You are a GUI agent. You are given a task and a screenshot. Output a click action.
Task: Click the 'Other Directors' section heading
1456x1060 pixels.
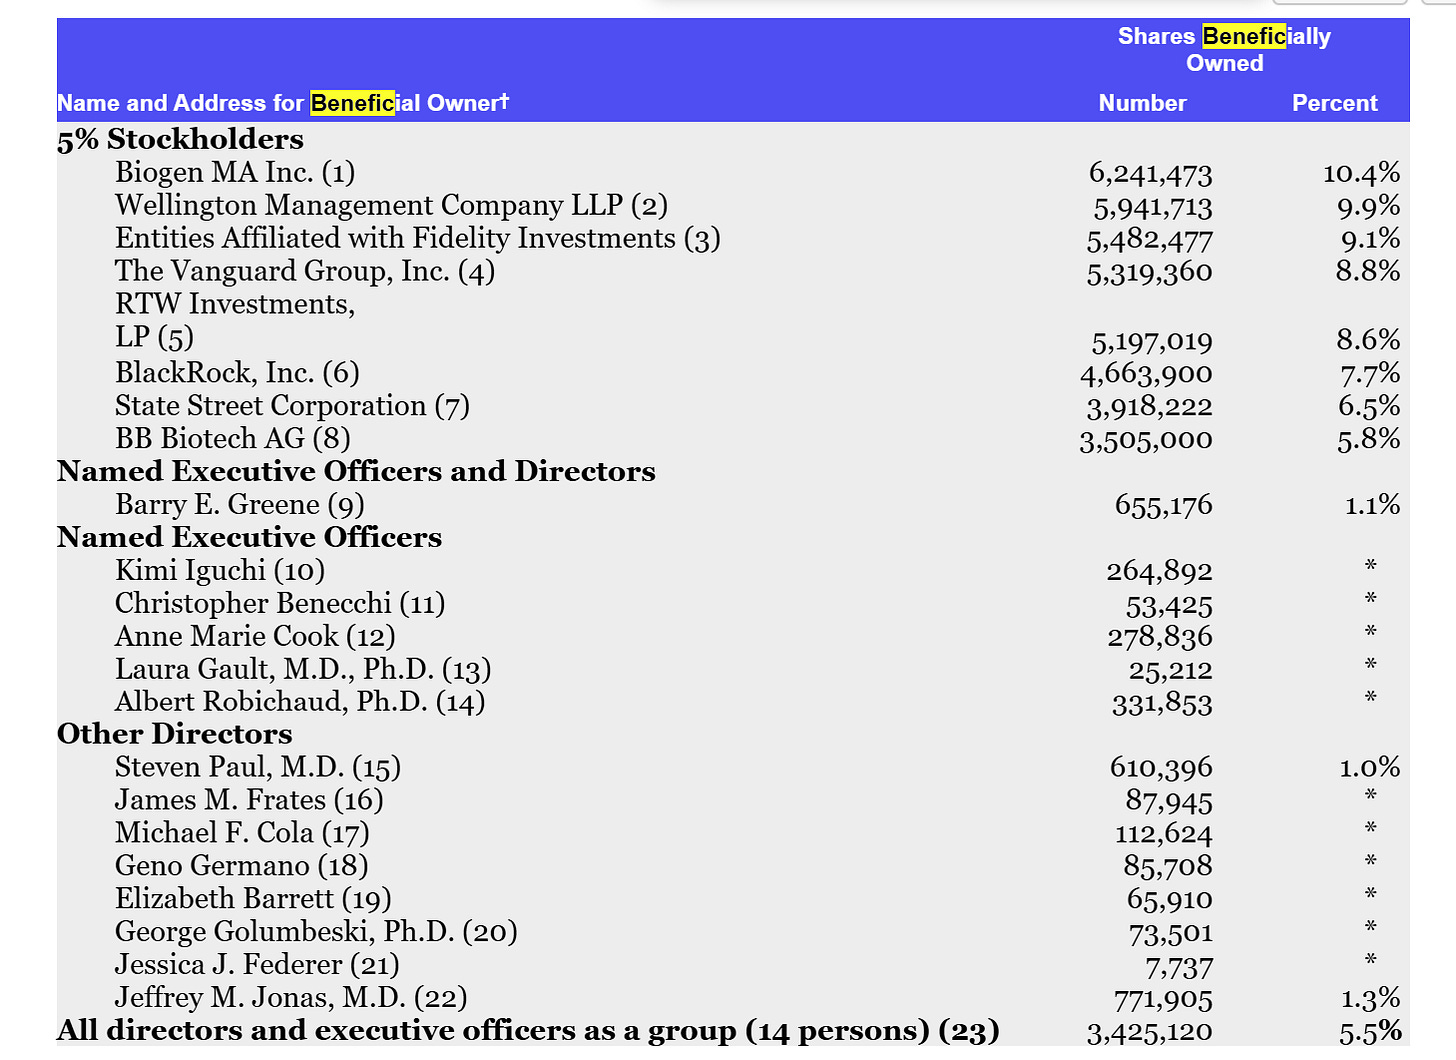(174, 734)
